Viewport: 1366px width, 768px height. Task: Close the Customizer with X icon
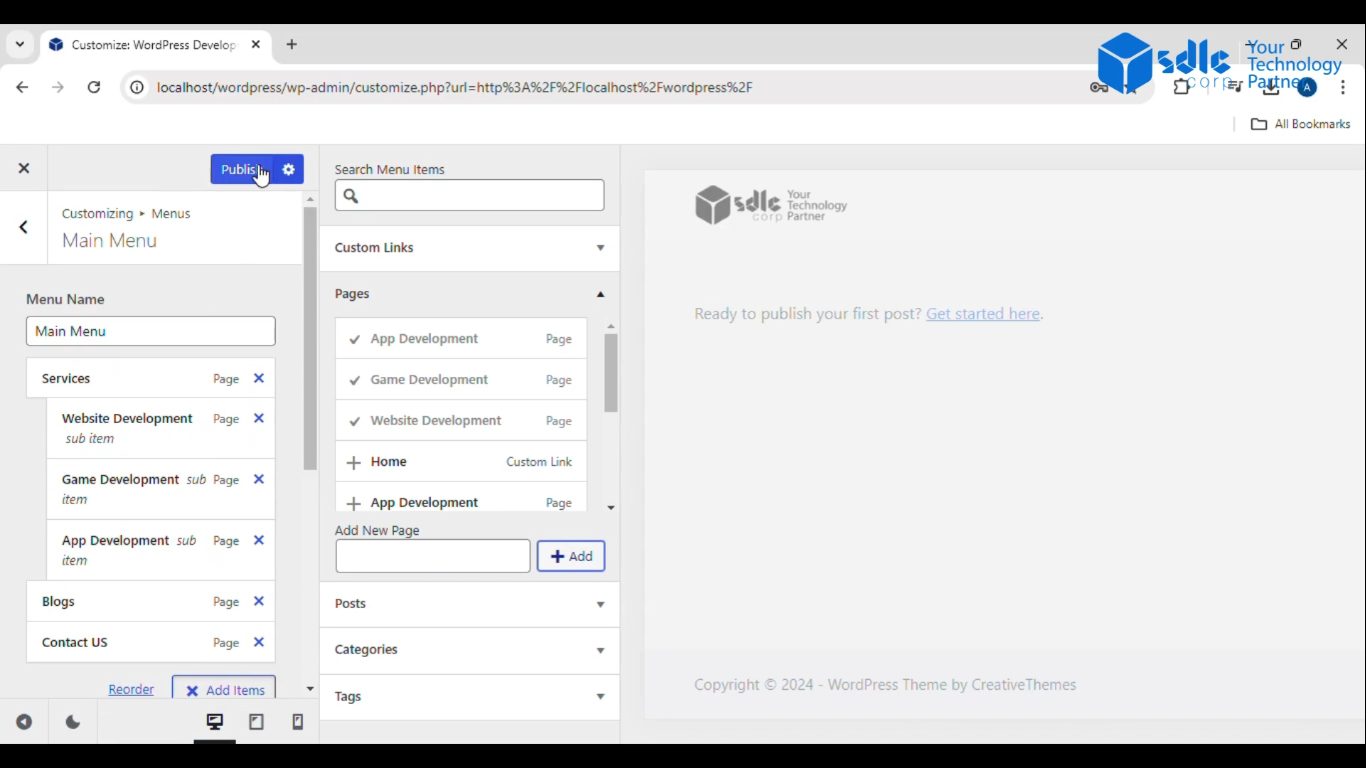click(24, 168)
